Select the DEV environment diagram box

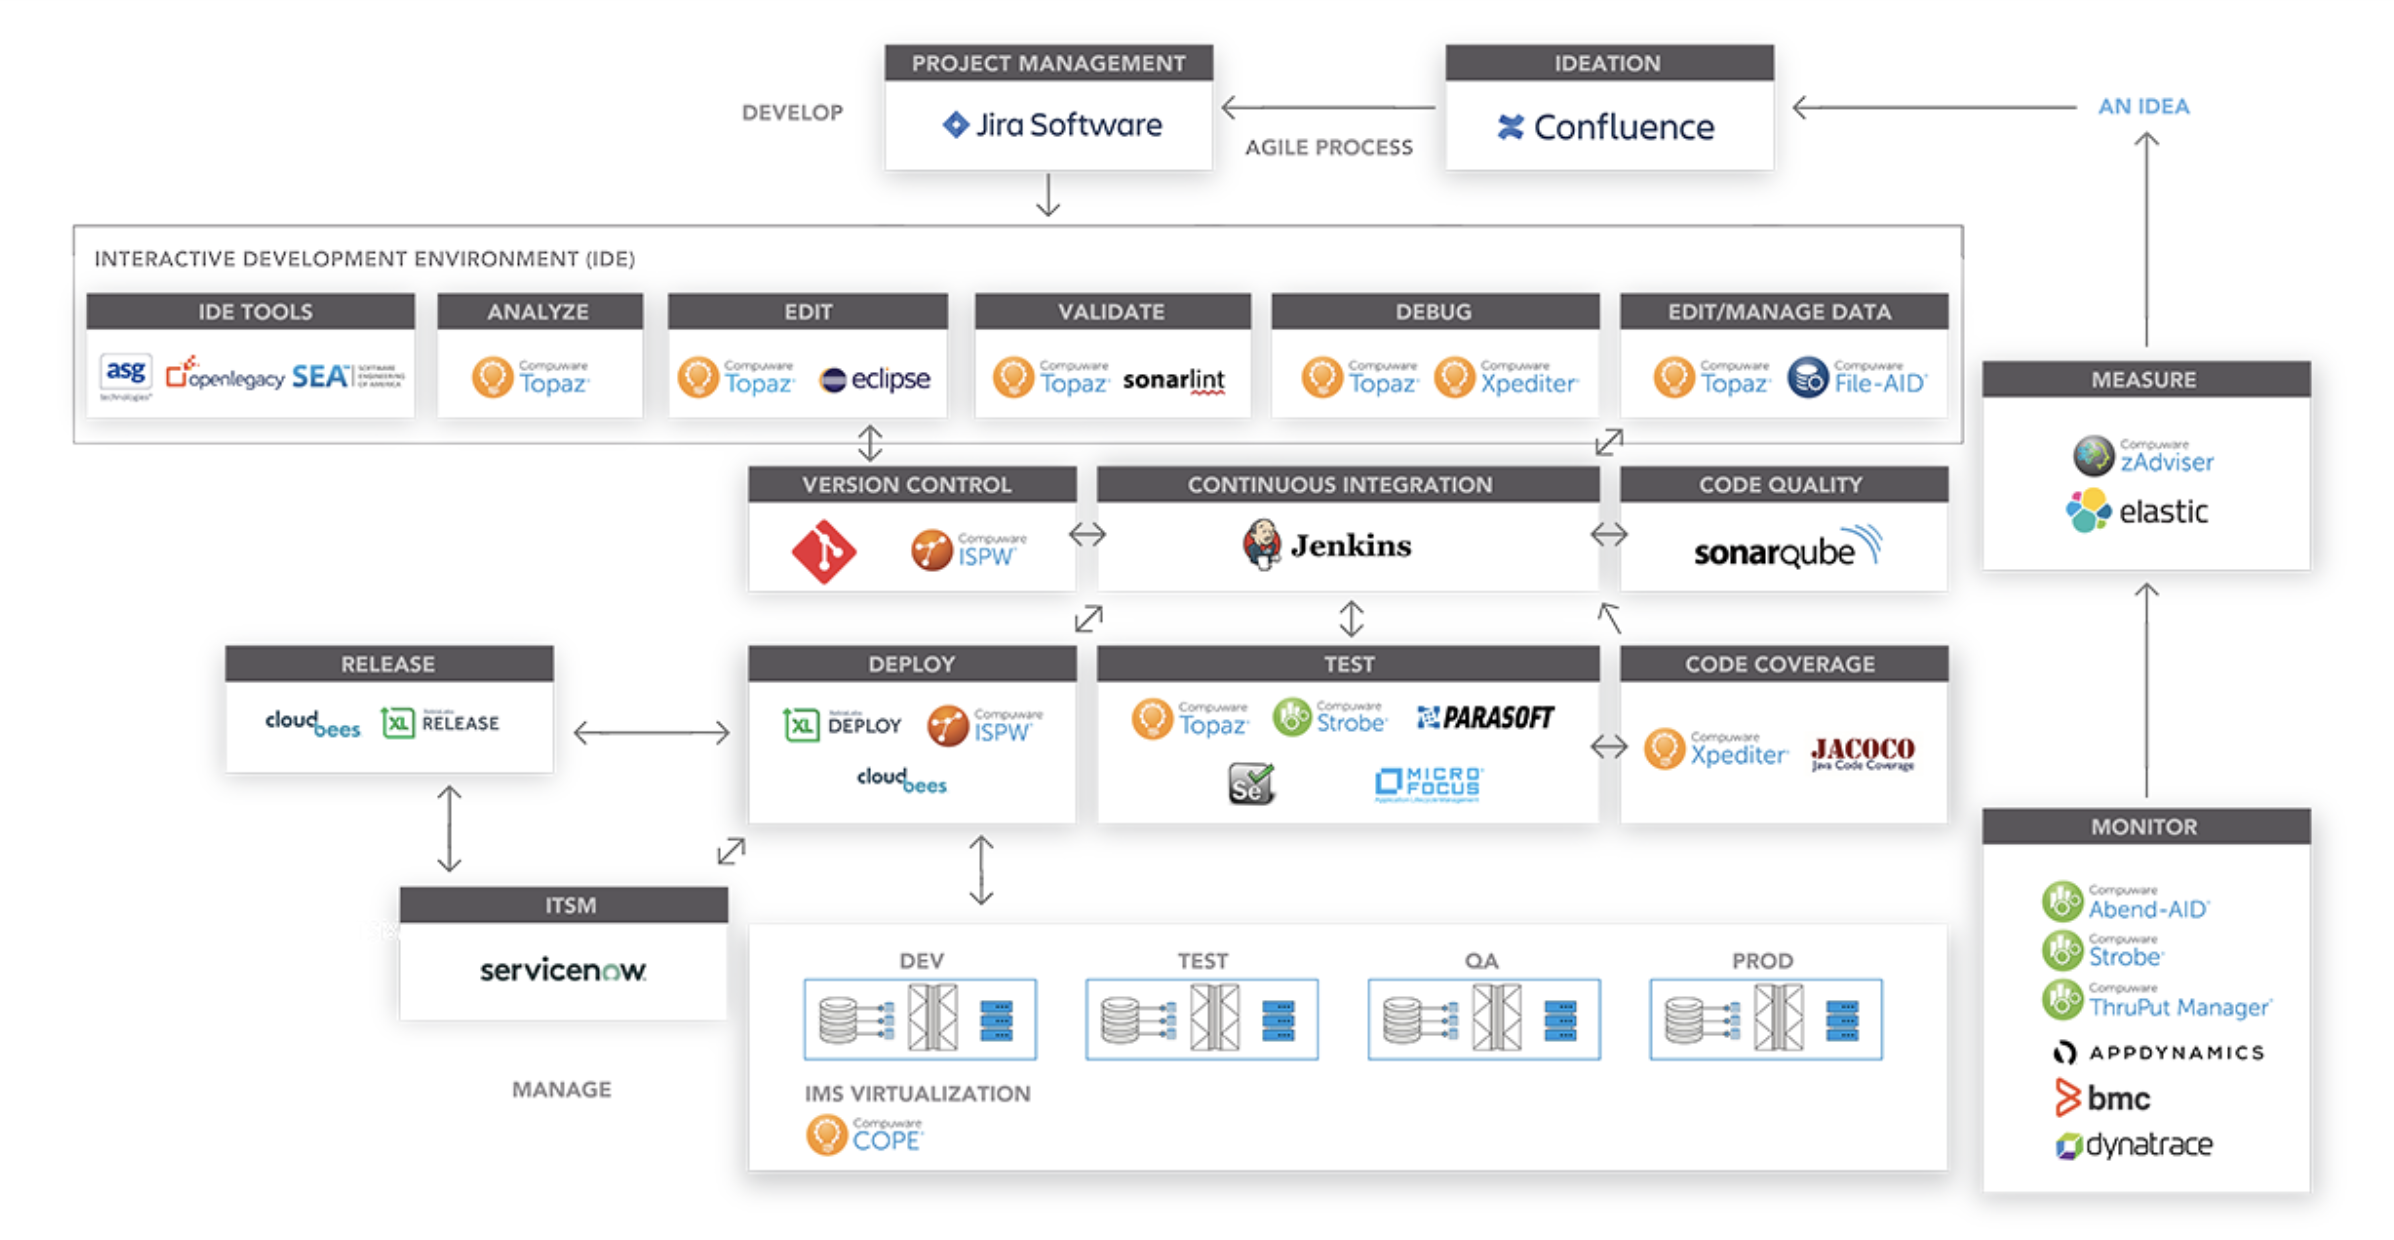919,1019
